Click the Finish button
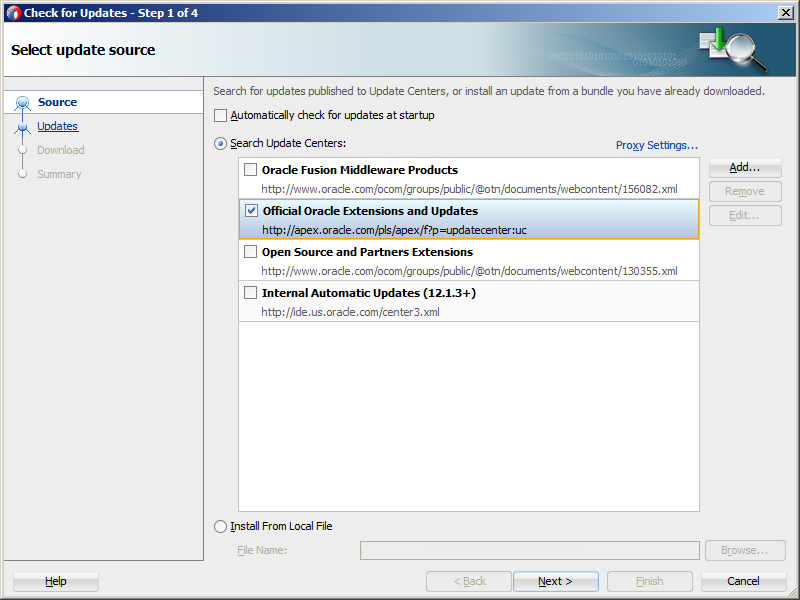The height and width of the screenshot is (600, 800). (649, 581)
